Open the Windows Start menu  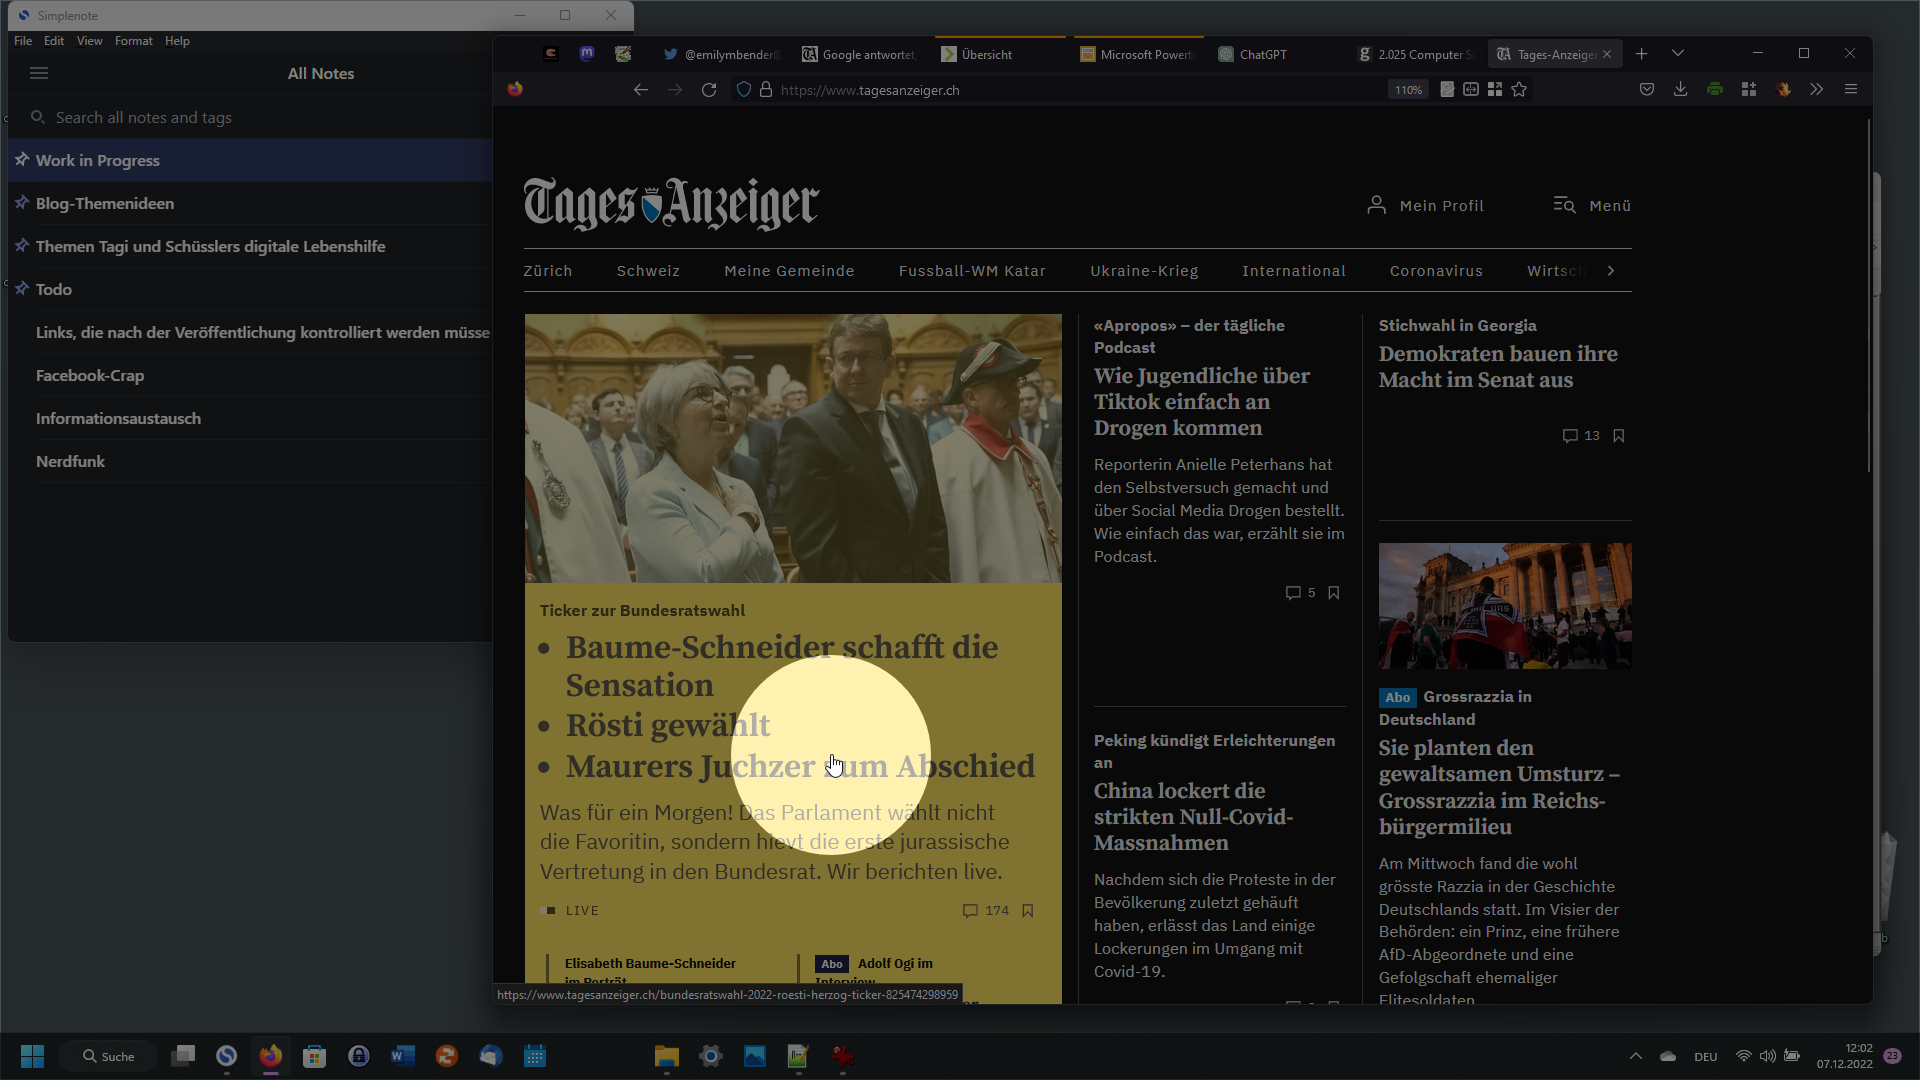coord(33,1056)
